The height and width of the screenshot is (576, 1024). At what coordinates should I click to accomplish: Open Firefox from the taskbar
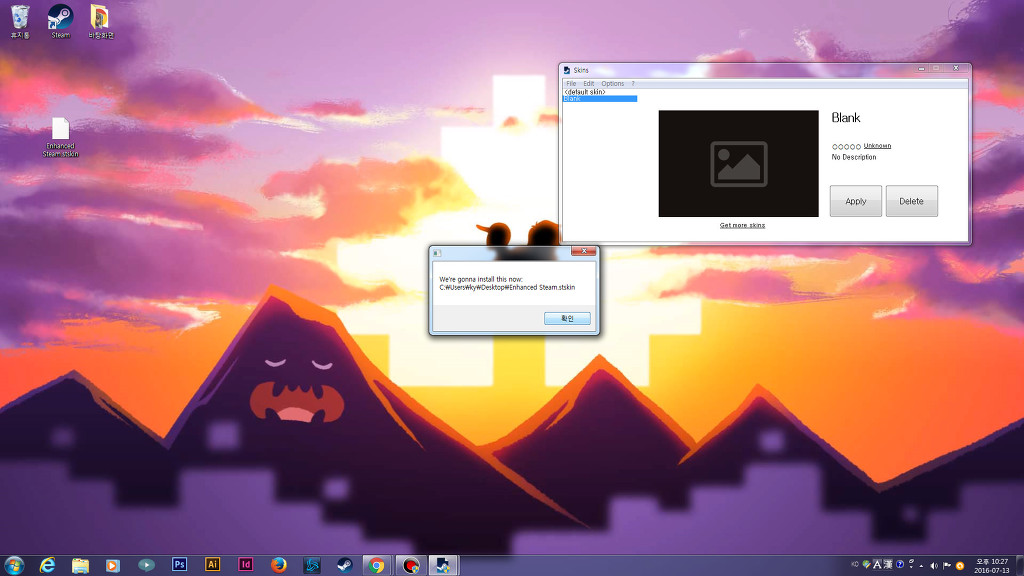[278, 564]
